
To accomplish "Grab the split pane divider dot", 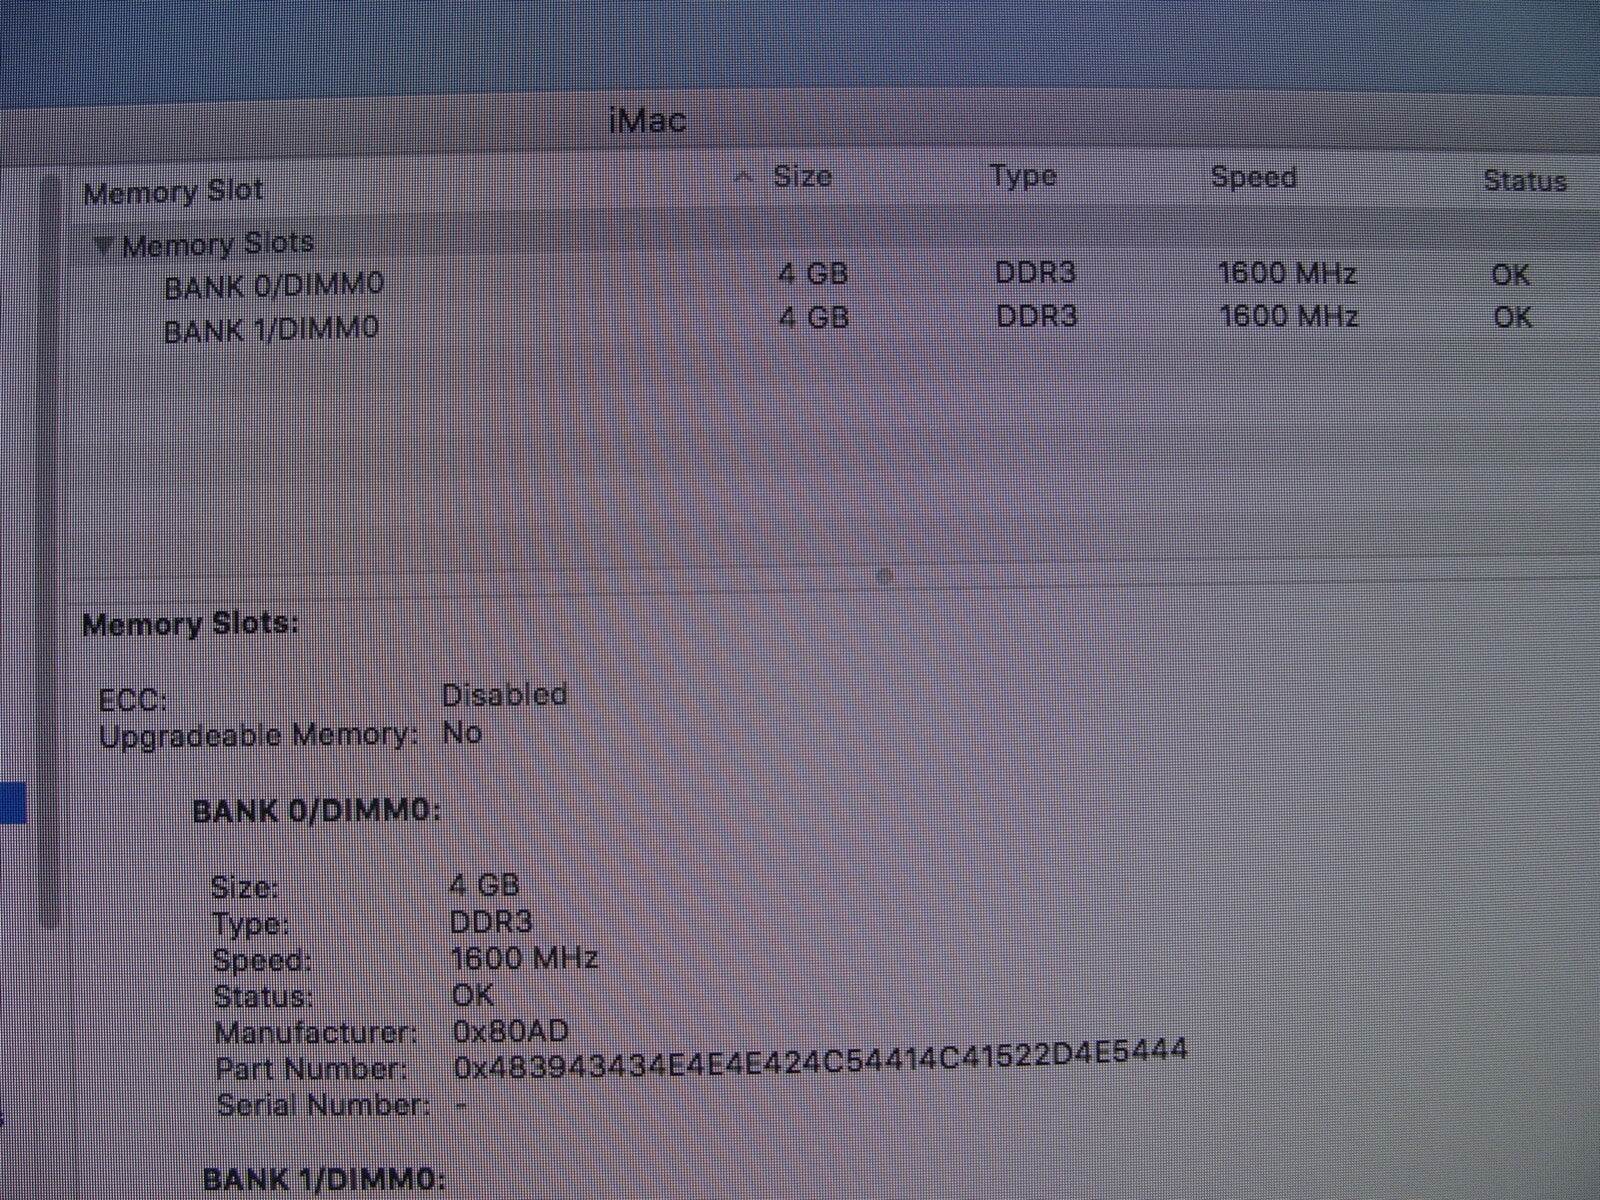I will tap(884, 575).
